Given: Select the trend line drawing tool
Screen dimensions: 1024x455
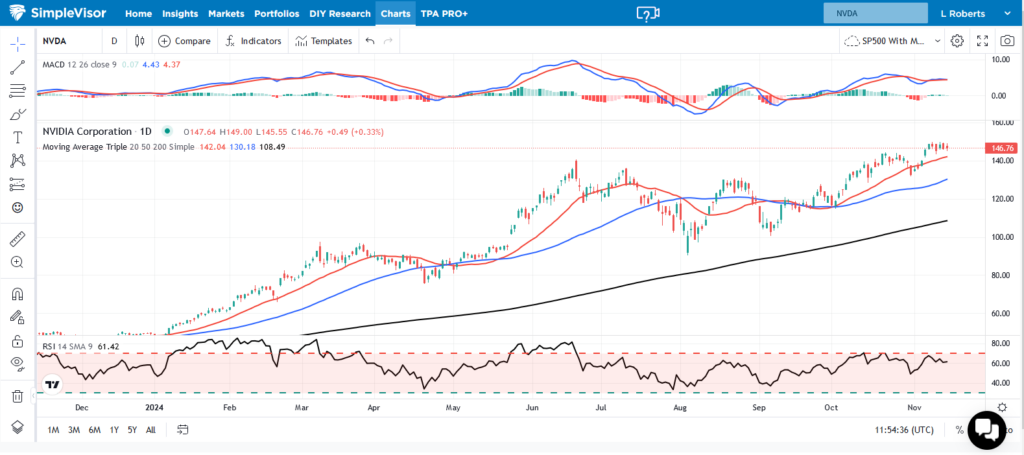Looking at the screenshot, I should 18,66.
